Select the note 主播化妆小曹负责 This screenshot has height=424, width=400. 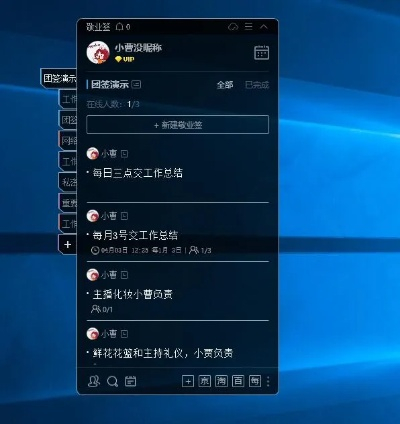[133, 294]
